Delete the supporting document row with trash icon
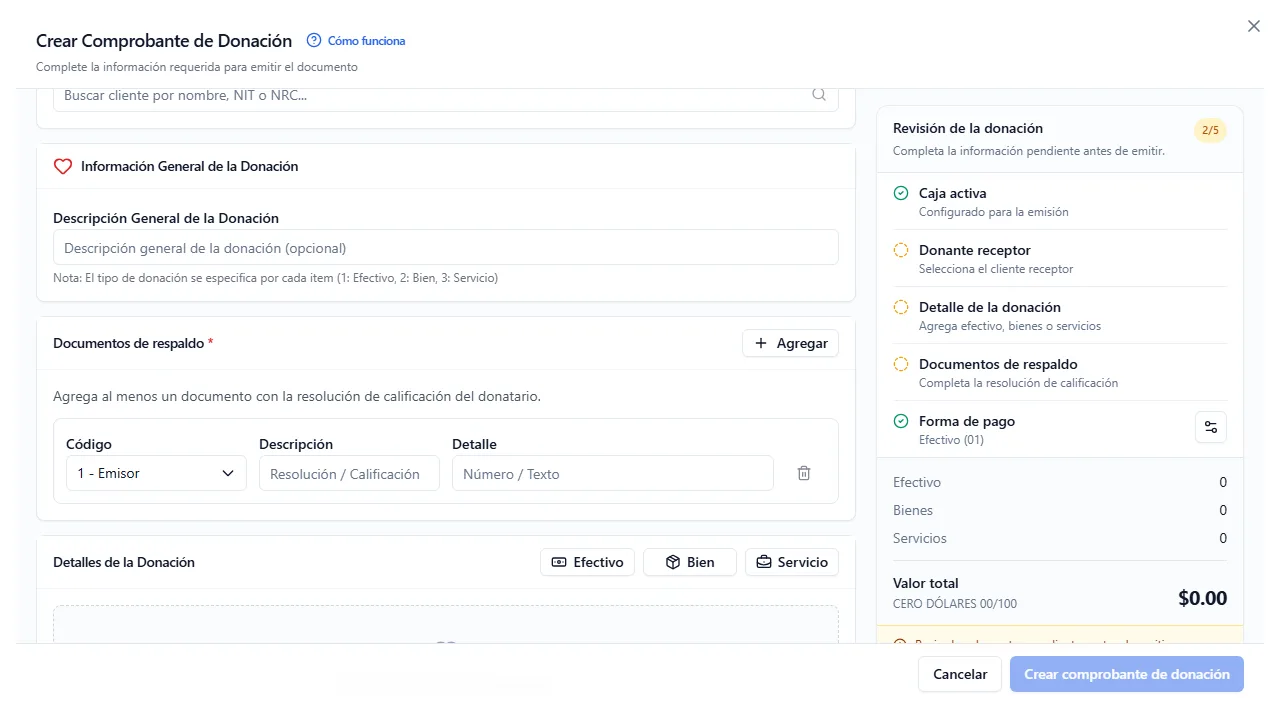Image resolution: width=1280 pixels, height=720 pixels. point(804,473)
